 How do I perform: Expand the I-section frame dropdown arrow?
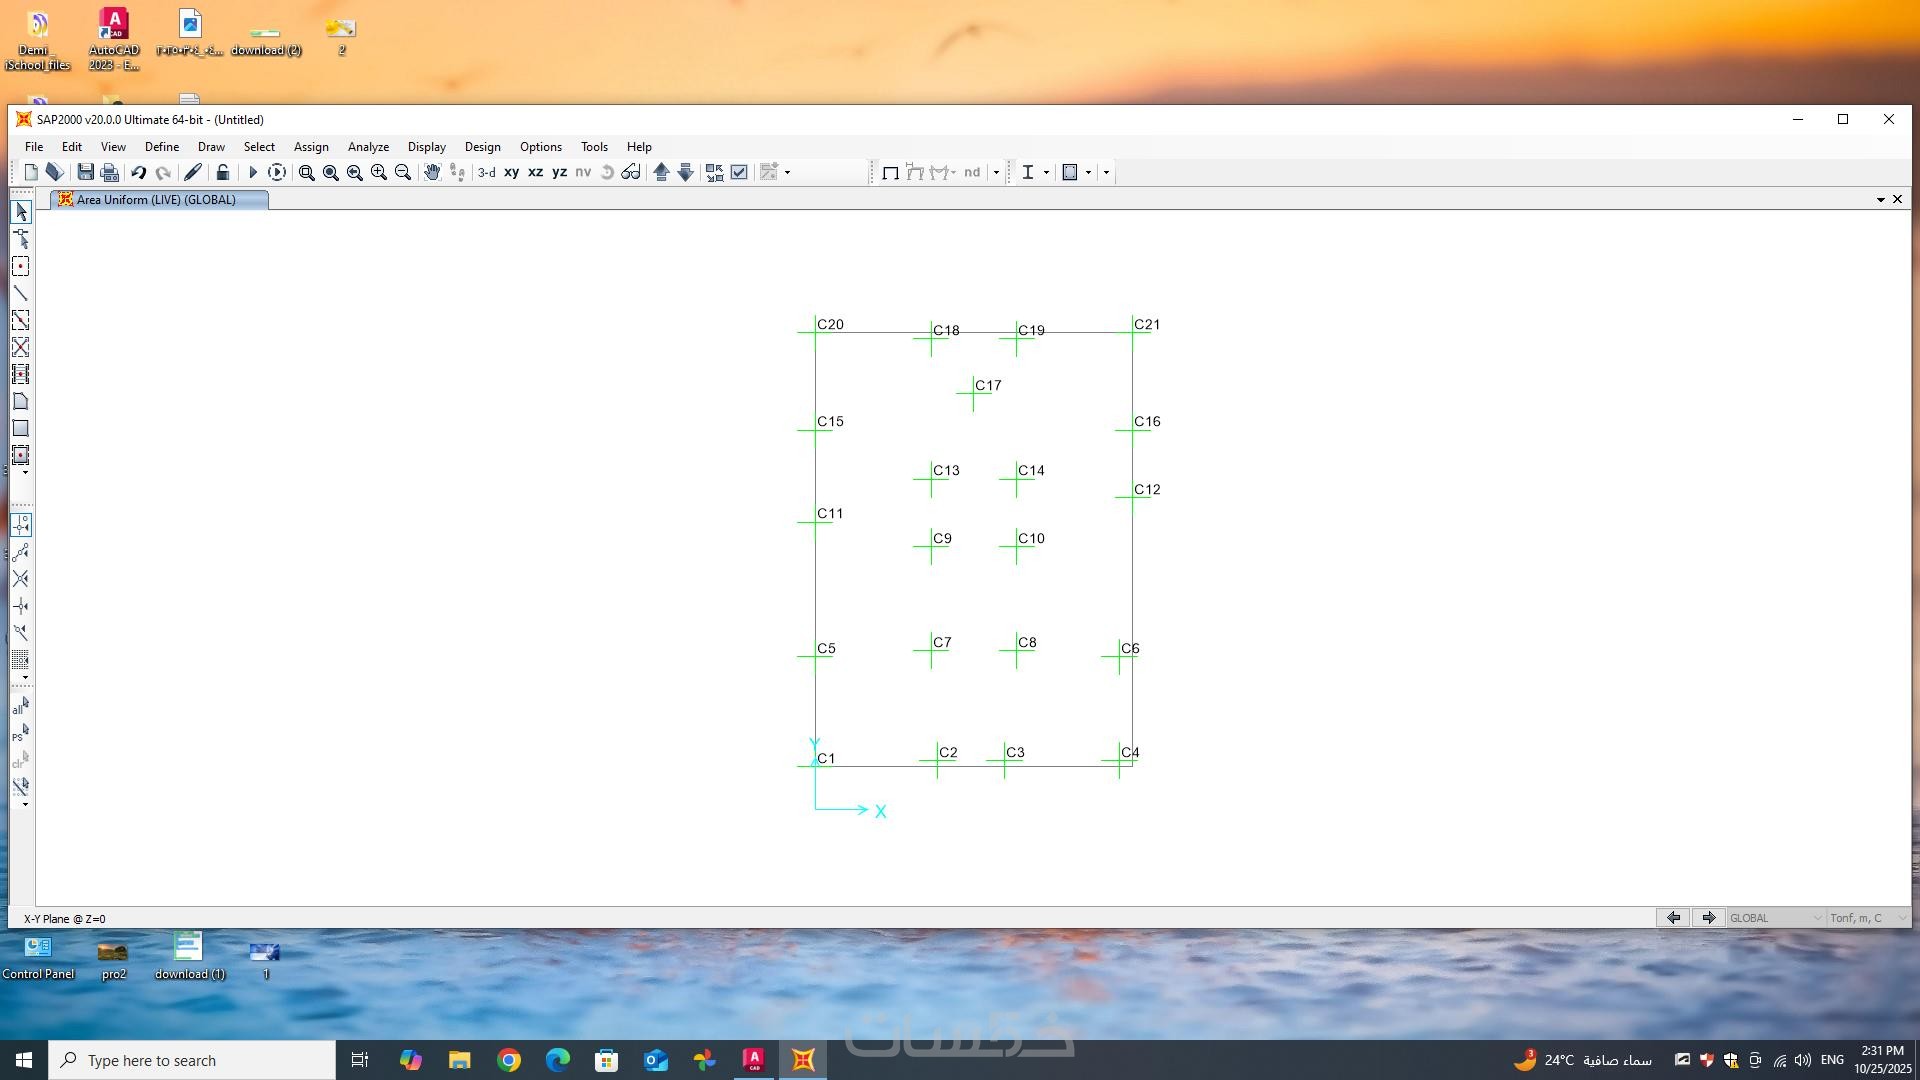point(1046,172)
